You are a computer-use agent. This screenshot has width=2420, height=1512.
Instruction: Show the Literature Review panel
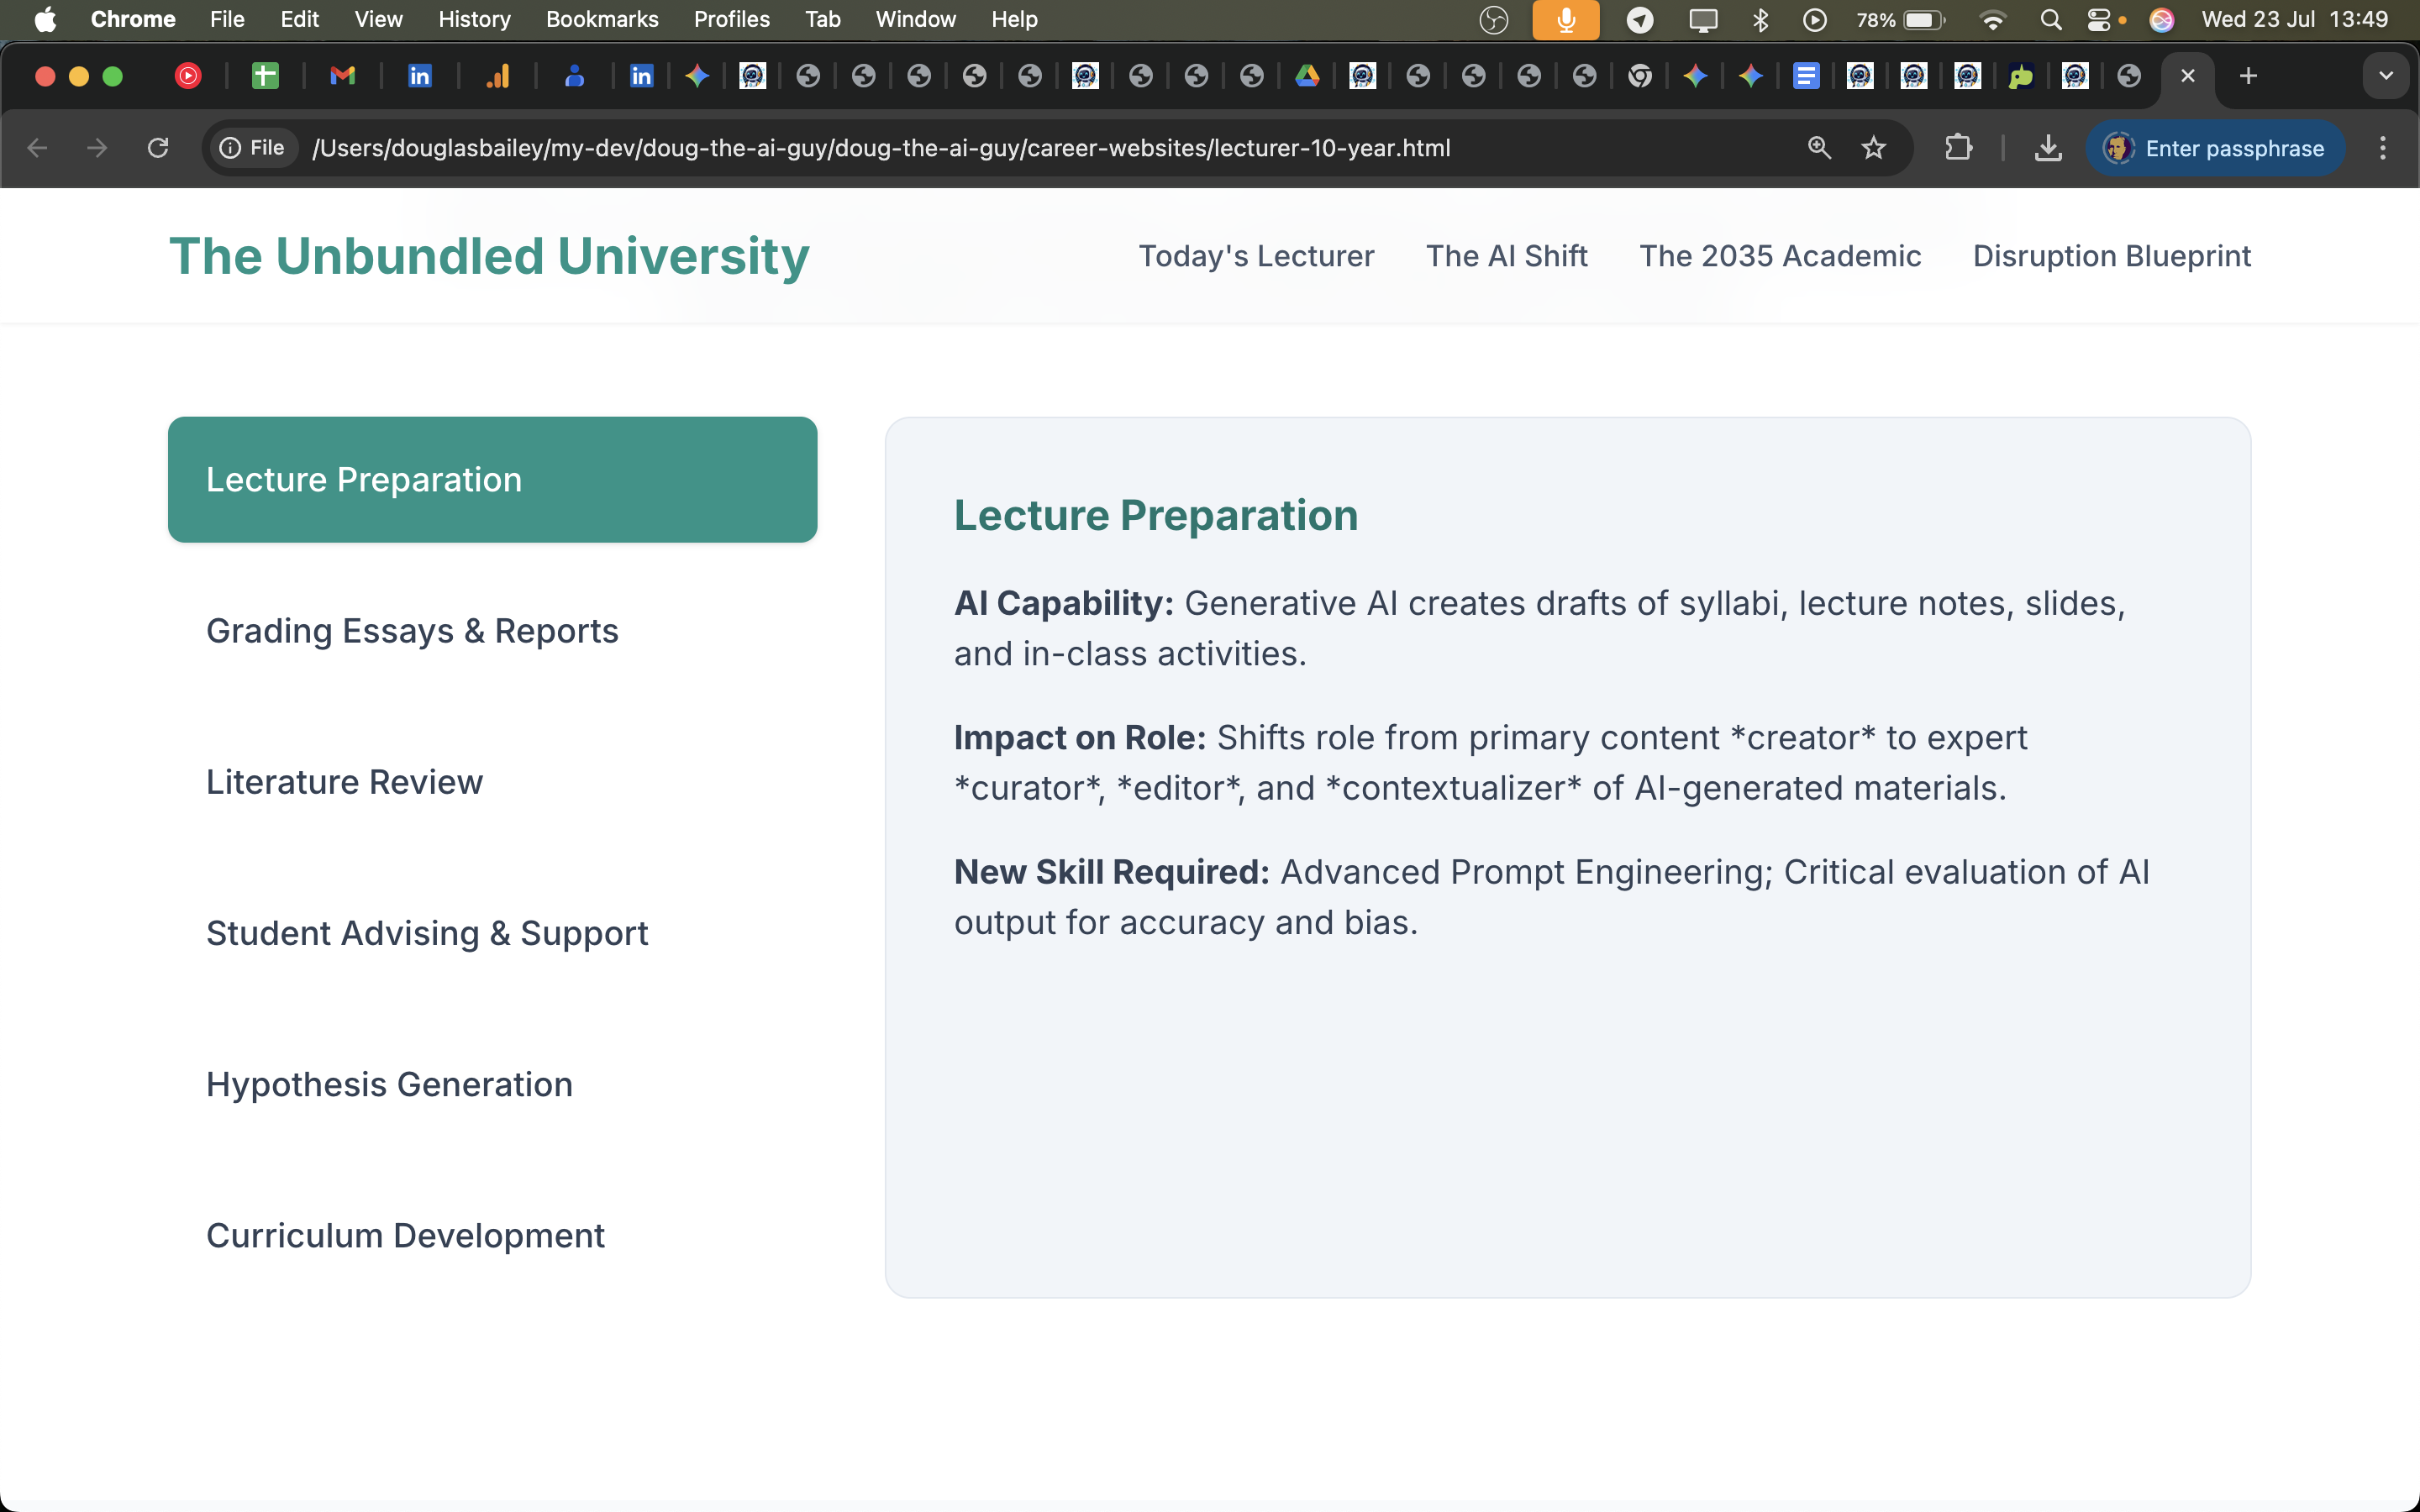[x=493, y=782]
